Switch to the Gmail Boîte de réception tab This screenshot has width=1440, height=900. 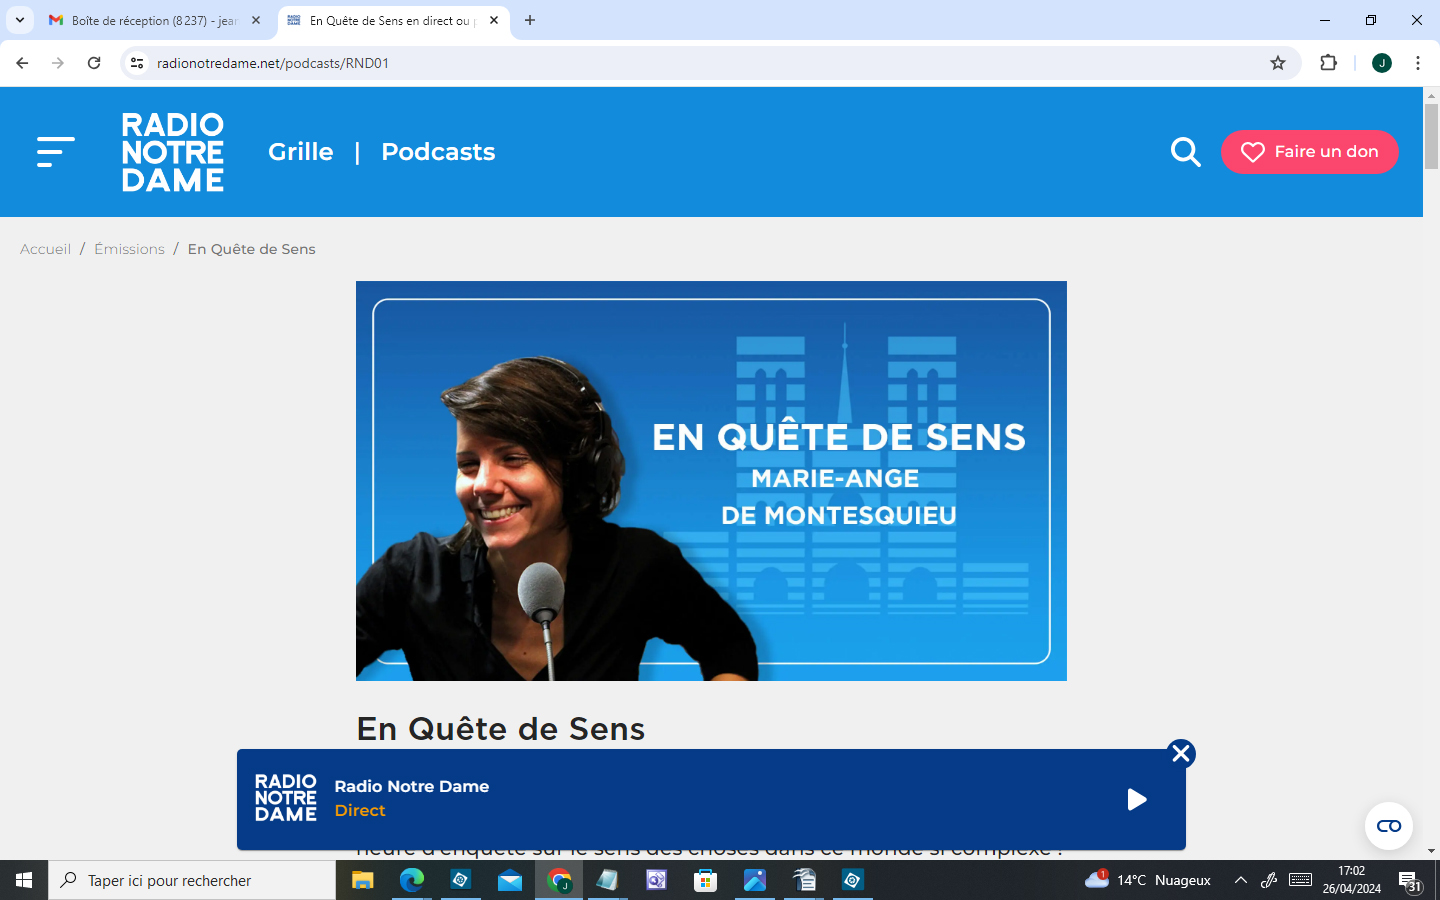155,20
